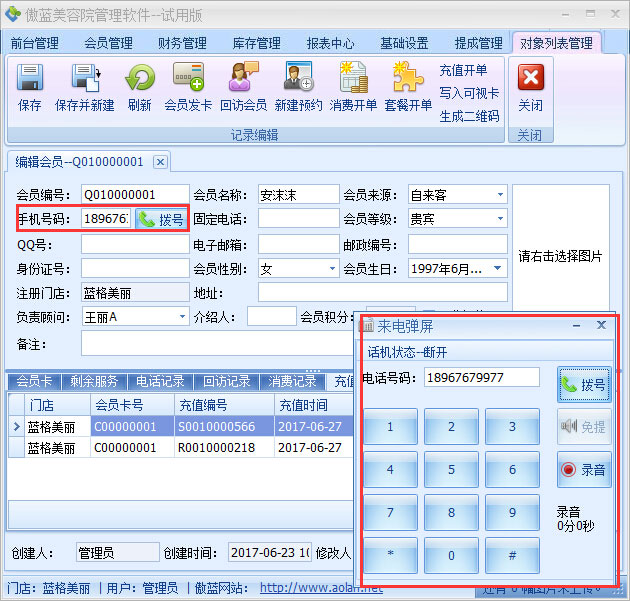Click 生成二维码 in the toolbar

(x=468, y=116)
